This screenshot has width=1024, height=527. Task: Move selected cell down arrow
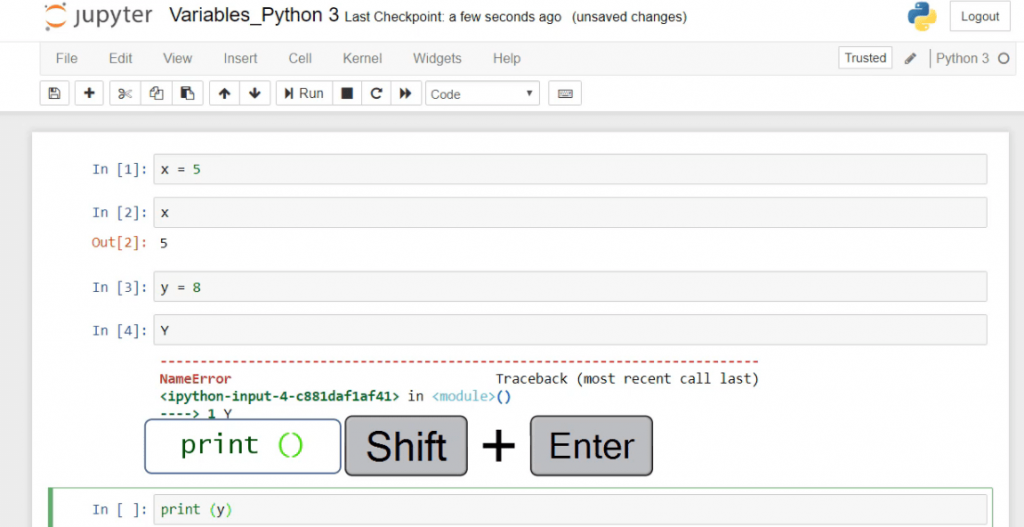point(254,93)
